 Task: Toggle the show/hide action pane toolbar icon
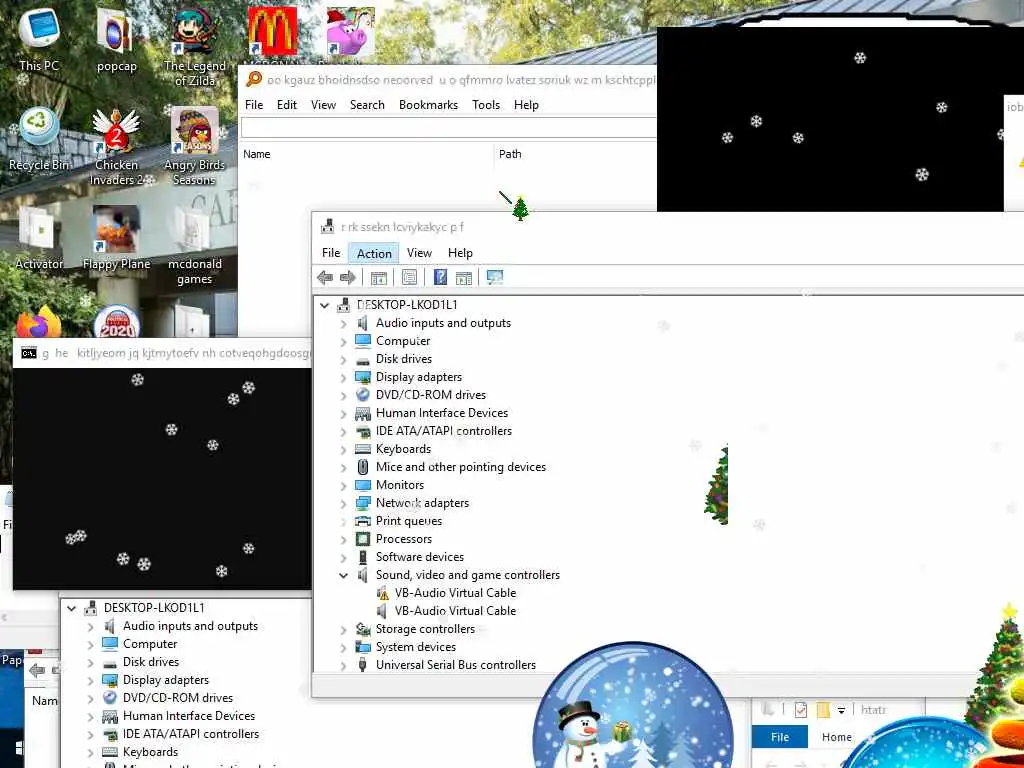pyautogui.click(x=464, y=278)
